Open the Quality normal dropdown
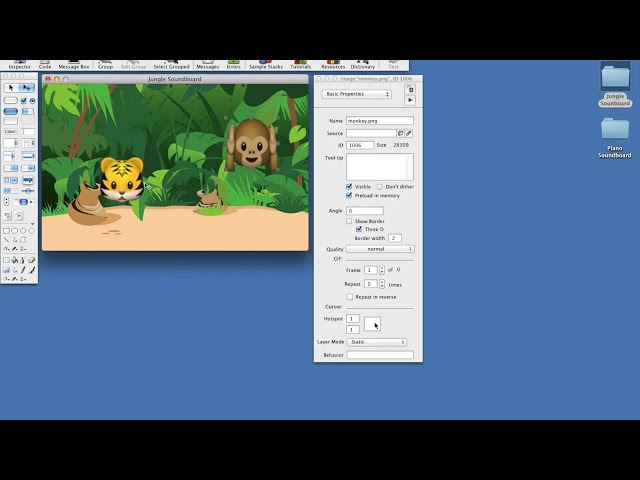The image size is (640, 480). point(380,249)
